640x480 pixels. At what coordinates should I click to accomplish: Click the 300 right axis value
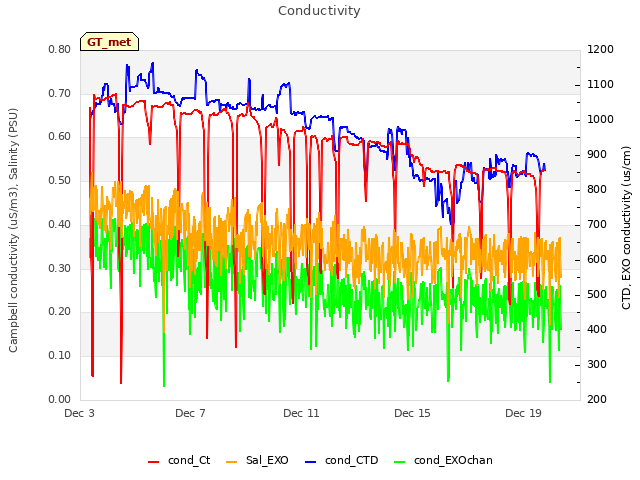pyautogui.click(x=597, y=364)
